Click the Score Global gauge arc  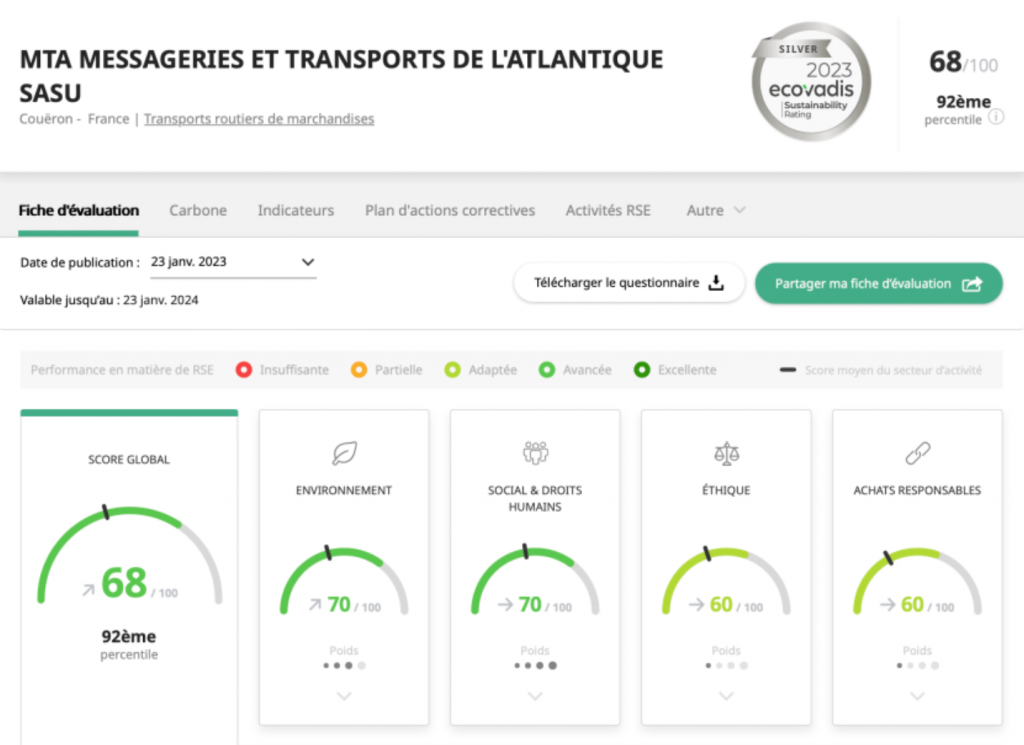(x=129, y=554)
